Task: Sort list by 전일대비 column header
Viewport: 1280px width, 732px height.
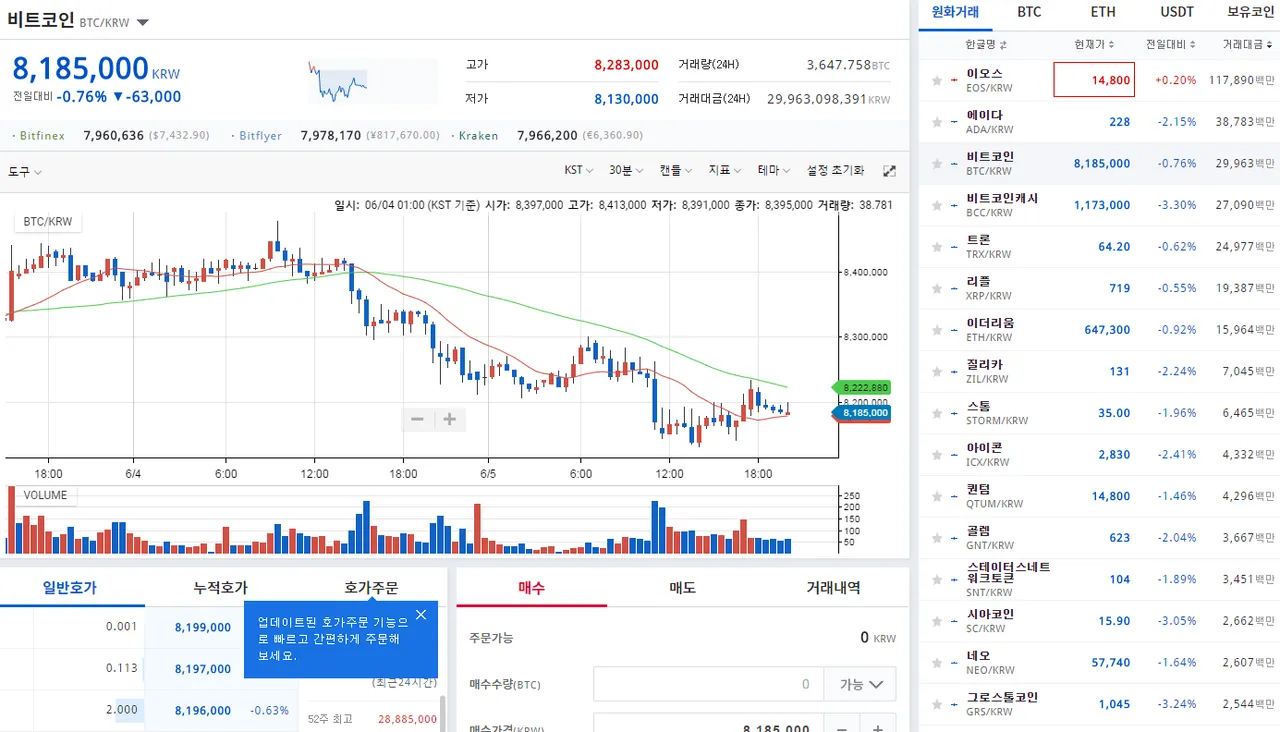Action: click(1170, 45)
